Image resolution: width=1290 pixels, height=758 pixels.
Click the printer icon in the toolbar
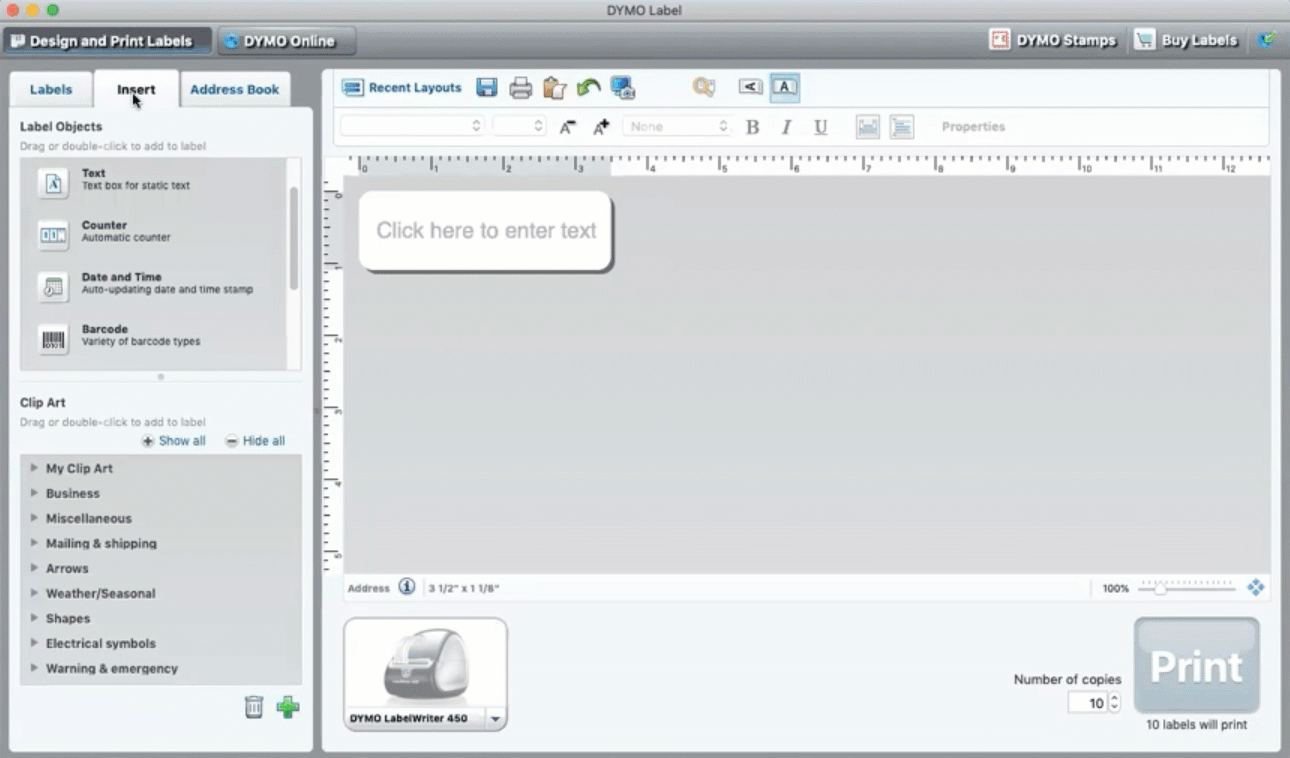coord(521,88)
